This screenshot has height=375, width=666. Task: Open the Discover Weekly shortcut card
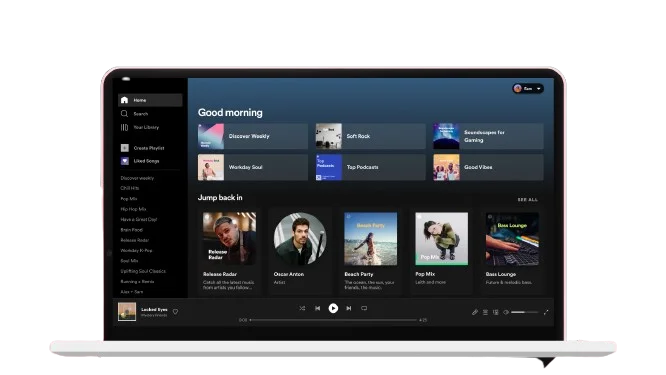[253, 136]
